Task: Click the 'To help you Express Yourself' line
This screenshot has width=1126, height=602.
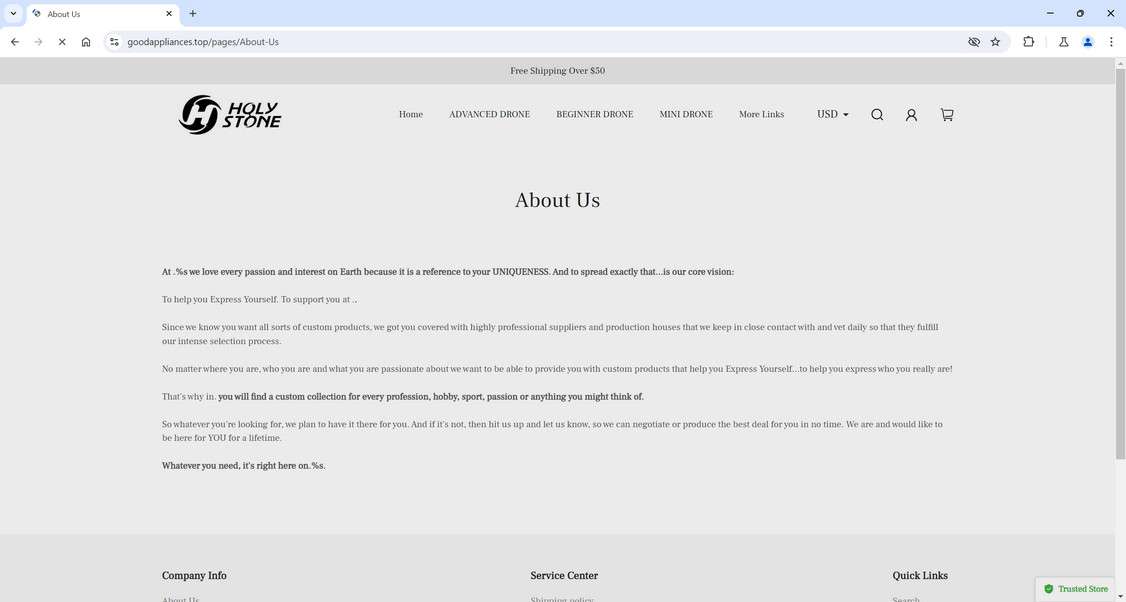Action: pos(259,300)
